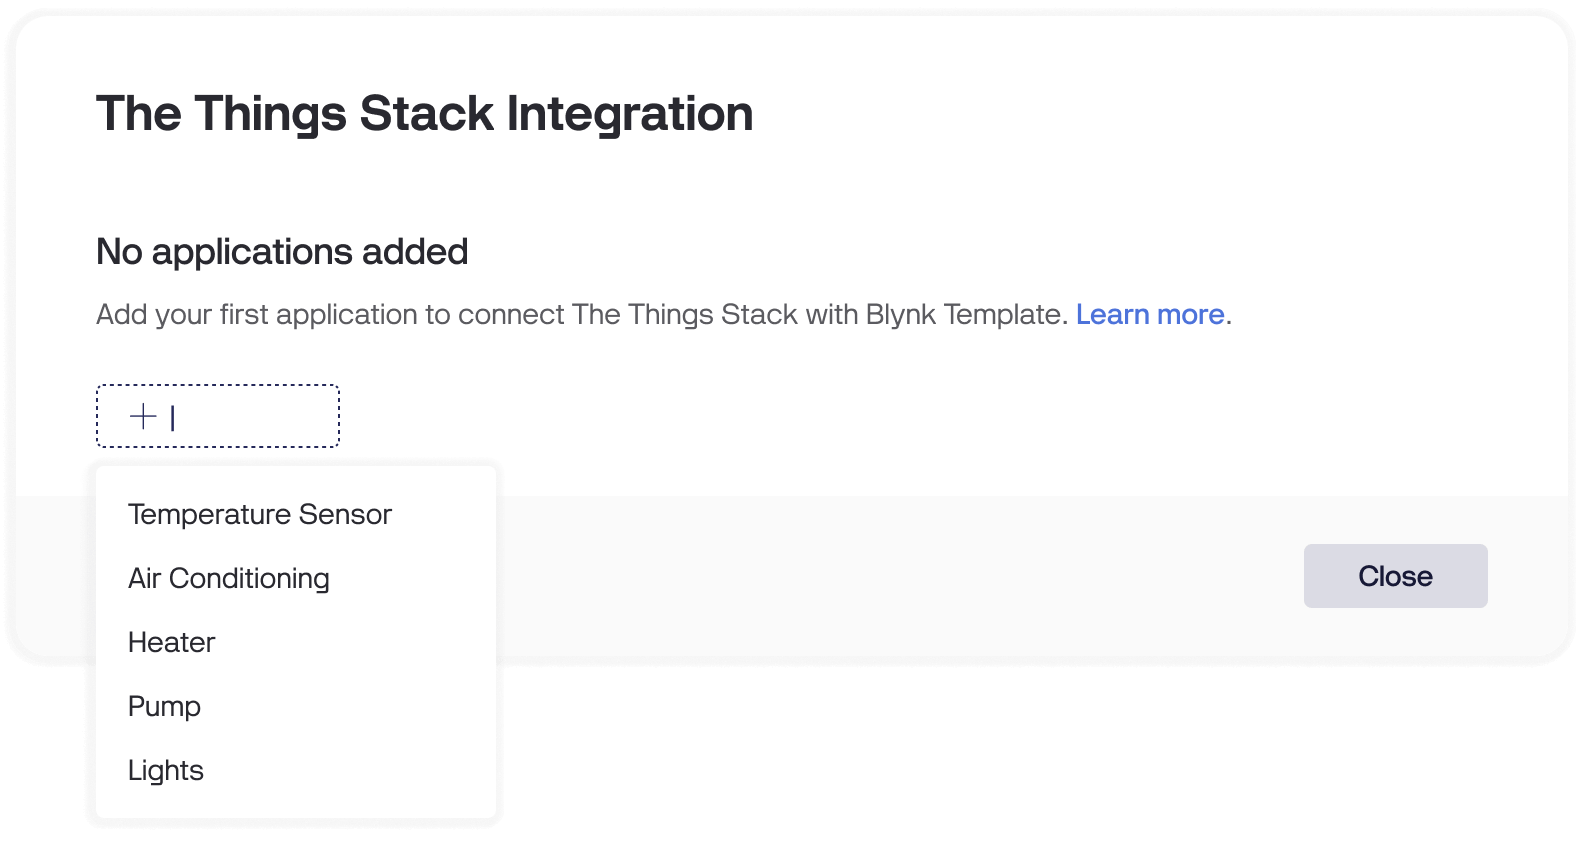Choose Air Conditioning from the application list
This screenshot has height=846, width=1584.
point(228,578)
